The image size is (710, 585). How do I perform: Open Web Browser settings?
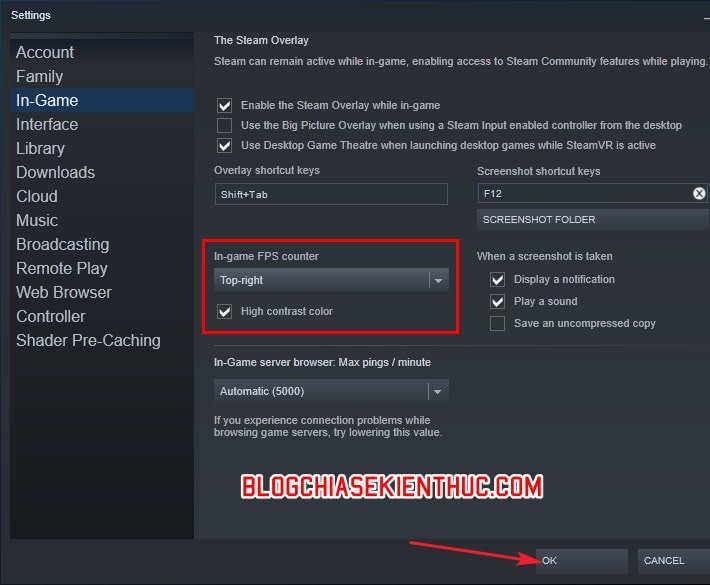click(x=102, y=292)
